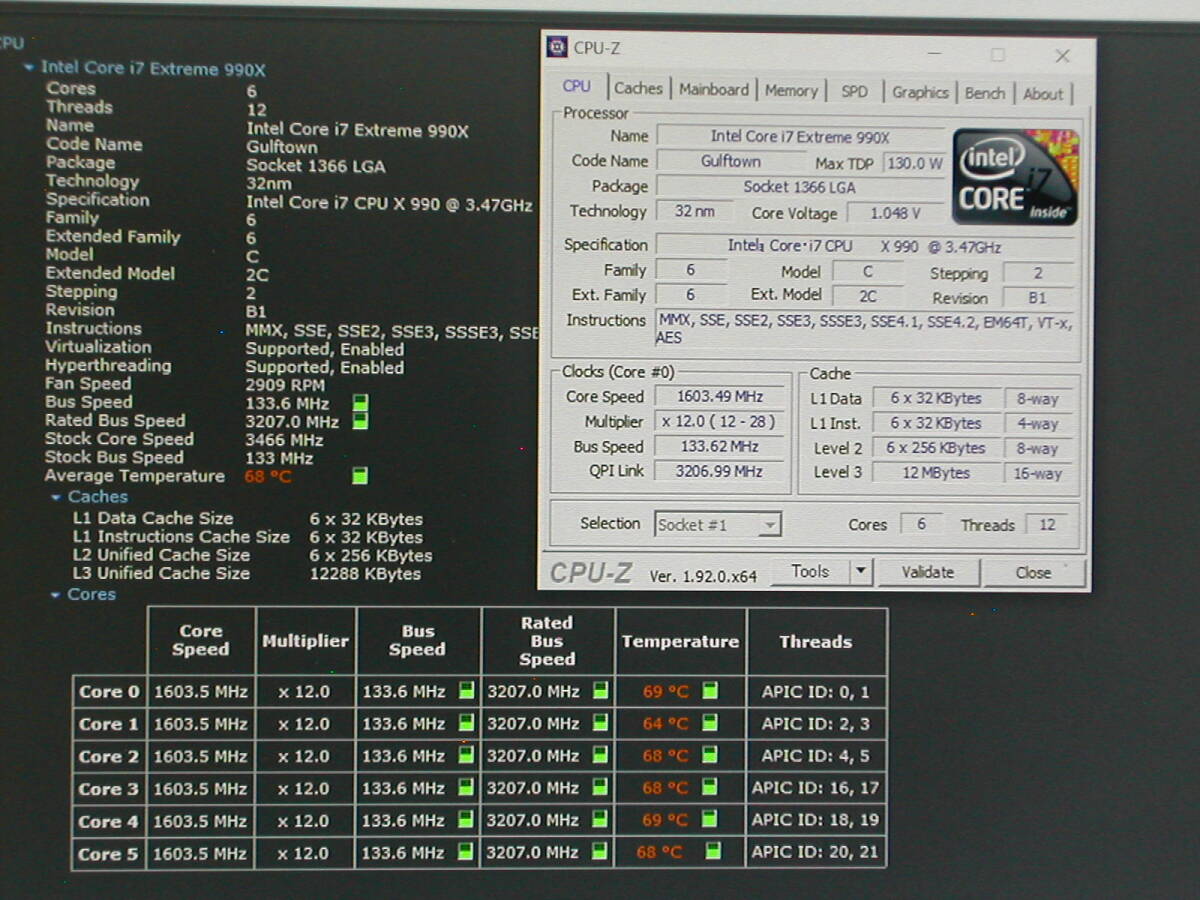Click the CPU-Z app icon in title bar
1200x900 pixels.
[x=557, y=47]
